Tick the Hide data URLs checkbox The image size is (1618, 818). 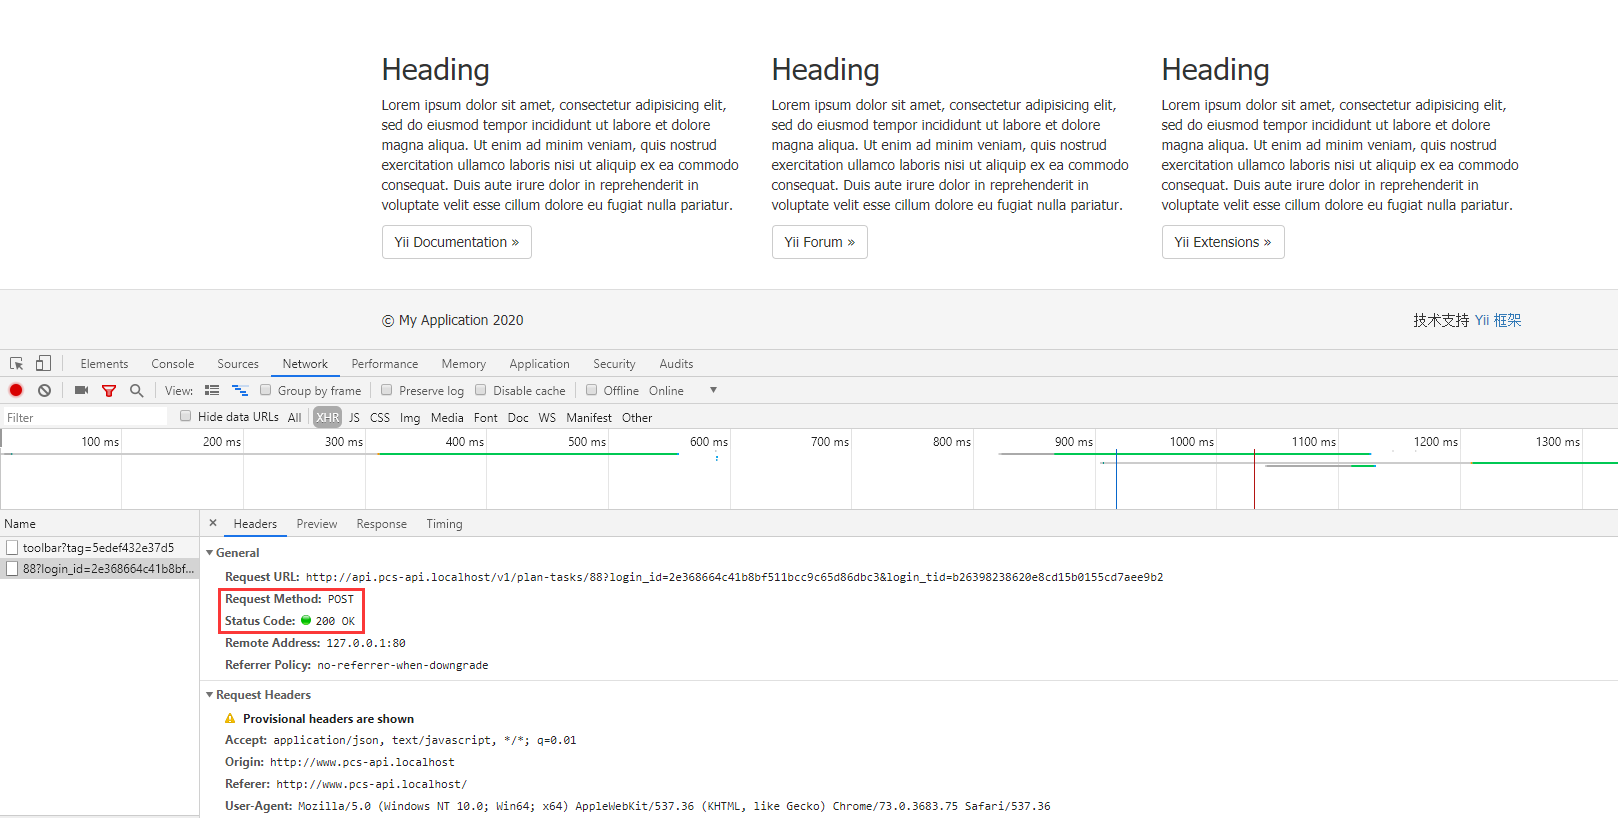tap(186, 417)
